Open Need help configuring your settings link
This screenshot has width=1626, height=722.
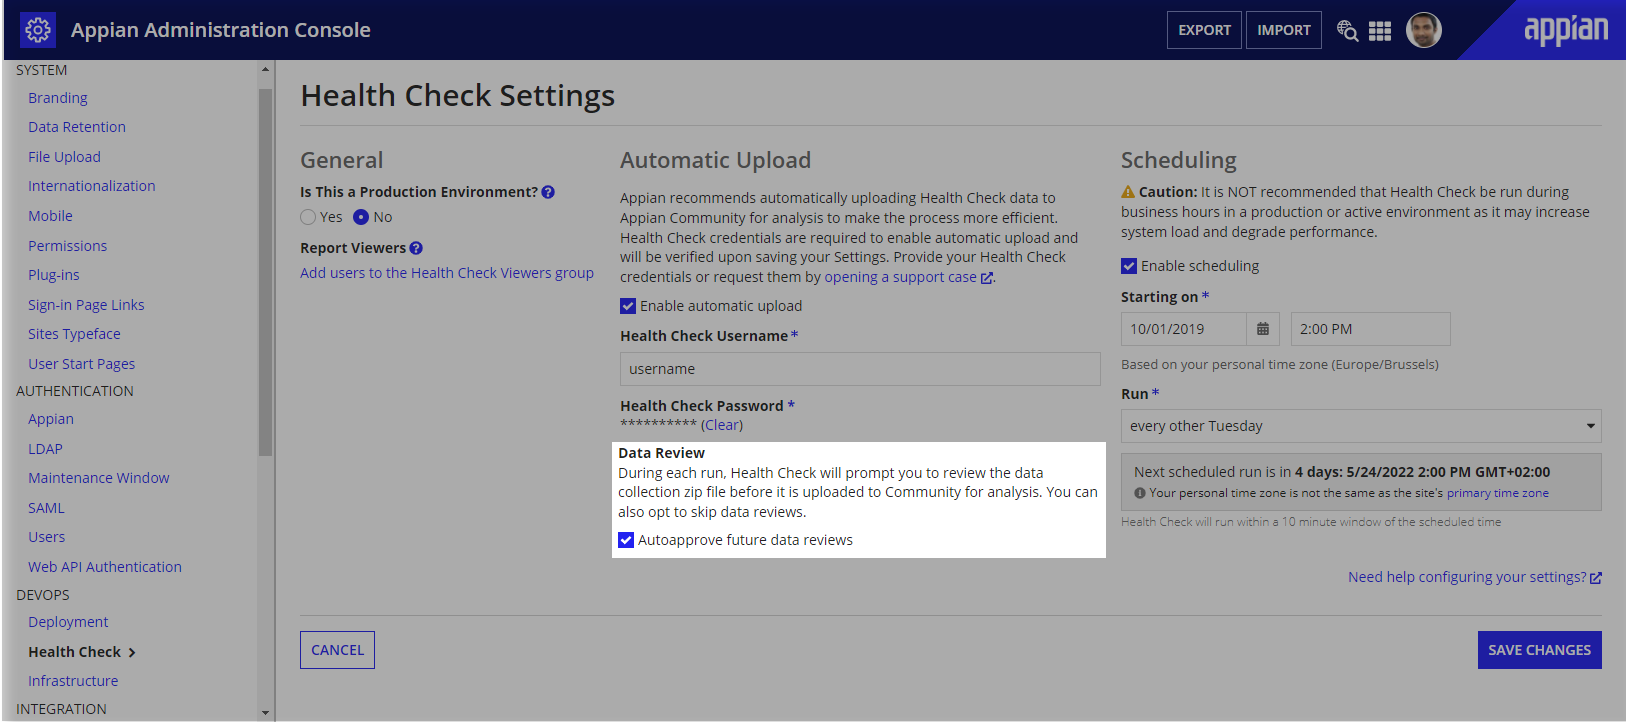(x=1475, y=577)
